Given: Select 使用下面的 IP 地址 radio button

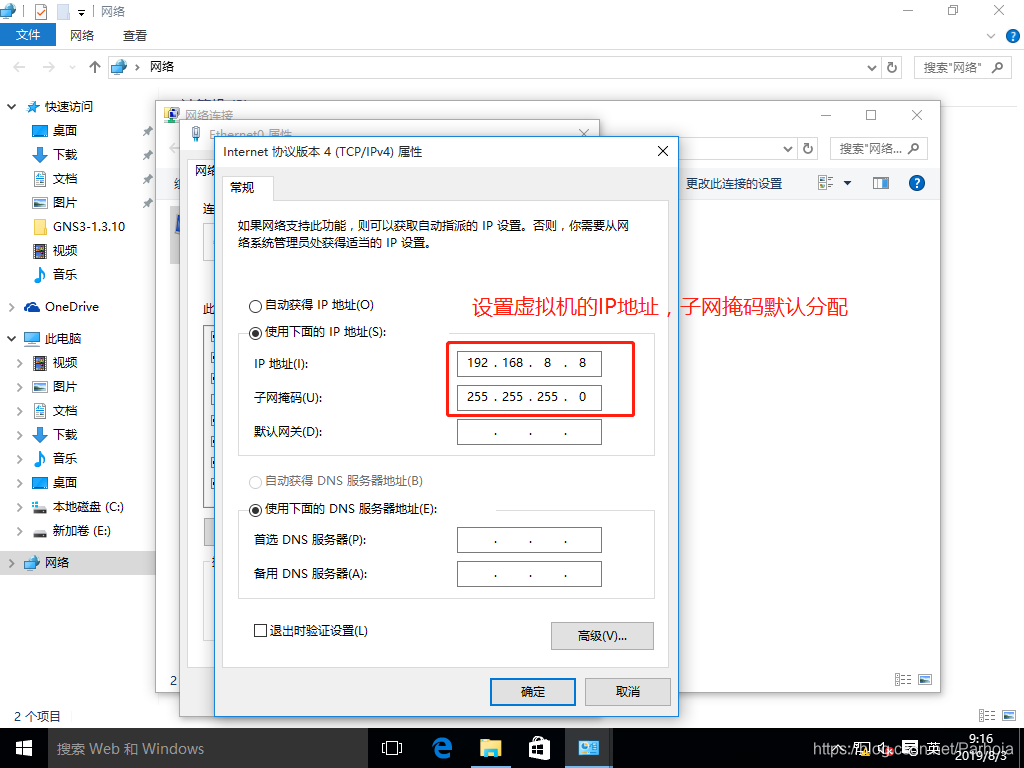Looking at the screenshot, I should pyautogui.click(x=255, y=333).
